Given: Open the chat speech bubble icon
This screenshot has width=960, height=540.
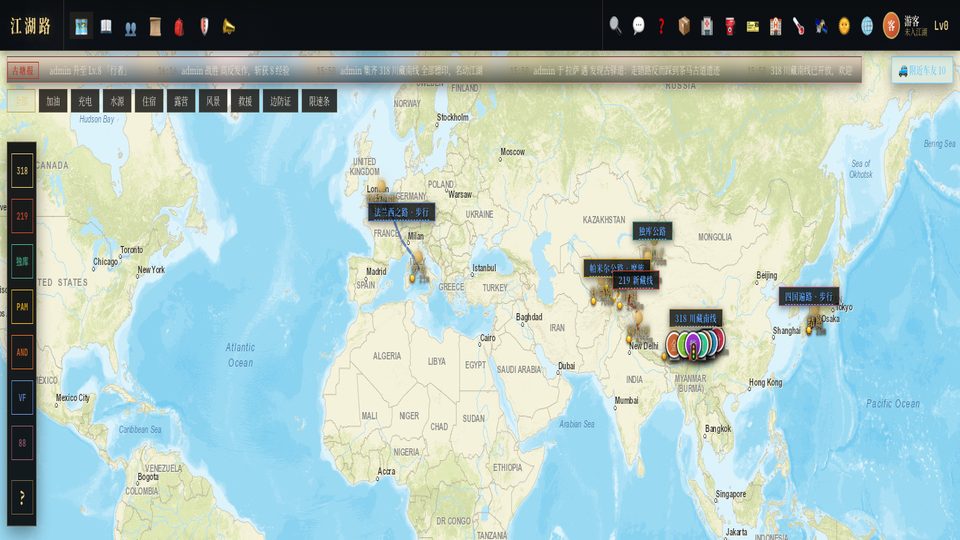Looking at the screenshot, I should tap(639, 26).
